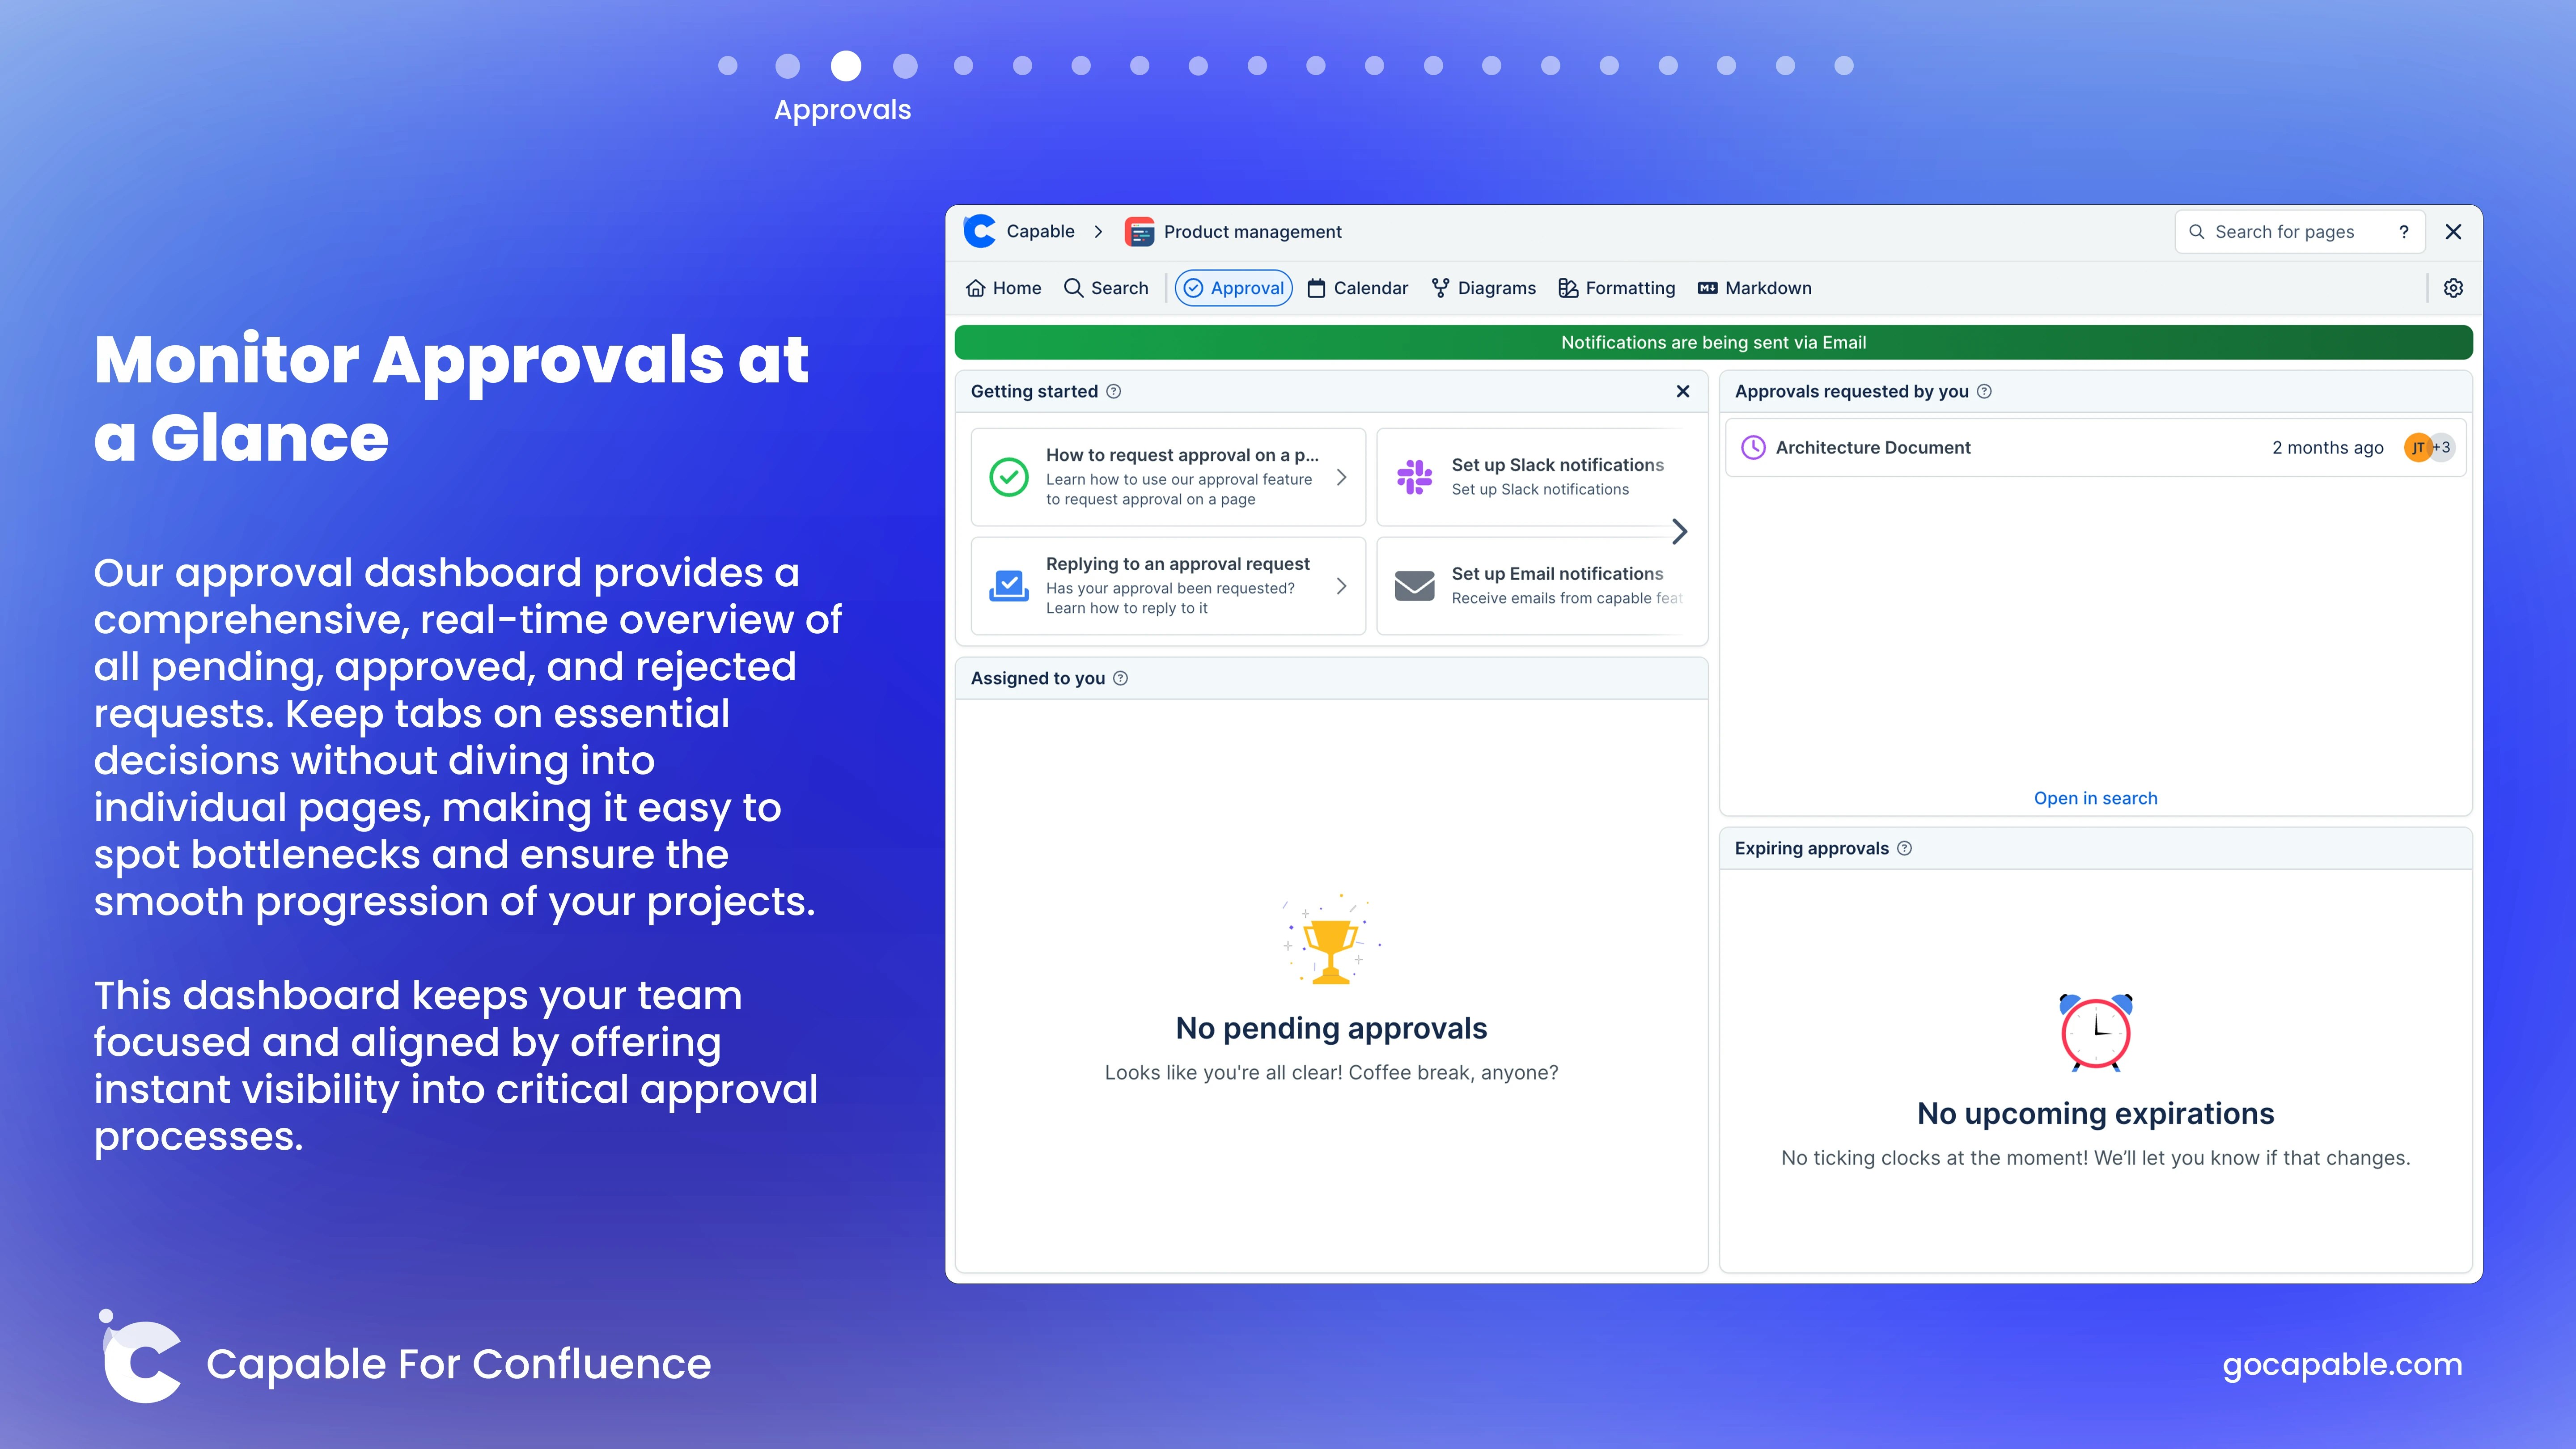
Task: Open the Architecture Document row
Action: coord(2096,447)
